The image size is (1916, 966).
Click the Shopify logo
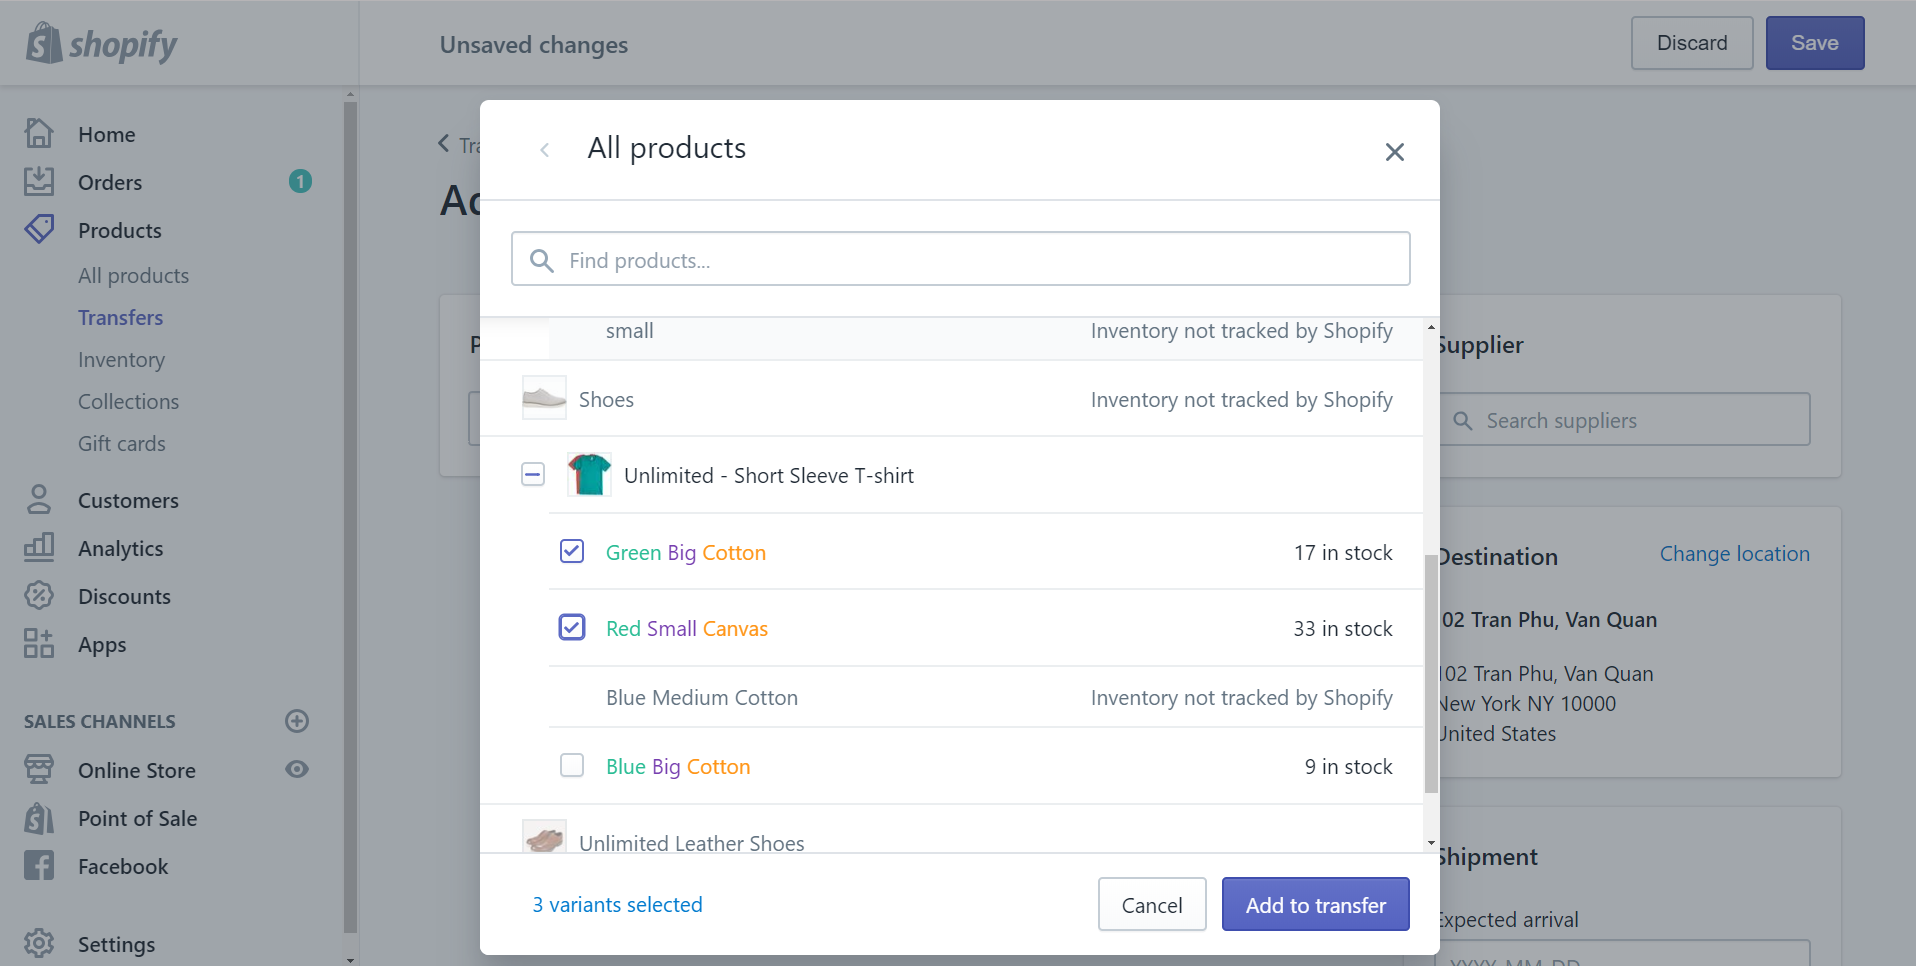coord(101,44)
